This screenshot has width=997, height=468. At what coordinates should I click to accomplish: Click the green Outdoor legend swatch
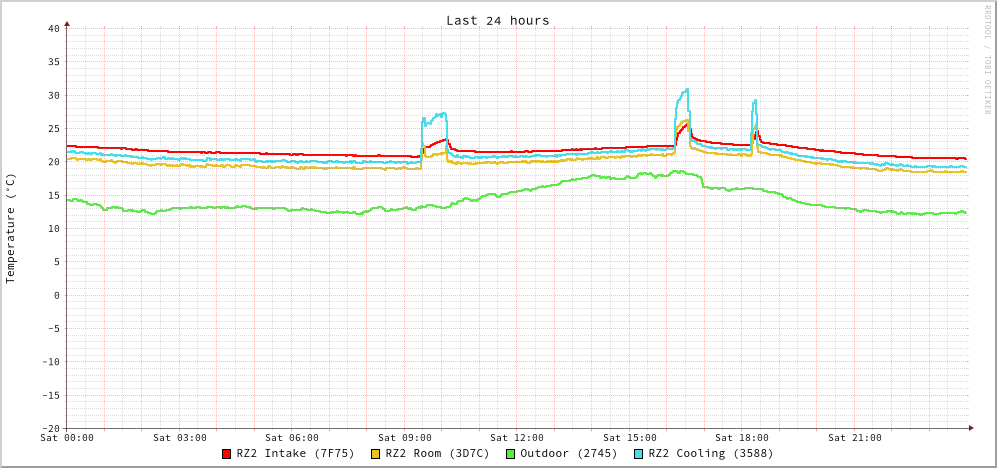click(510, 454)
